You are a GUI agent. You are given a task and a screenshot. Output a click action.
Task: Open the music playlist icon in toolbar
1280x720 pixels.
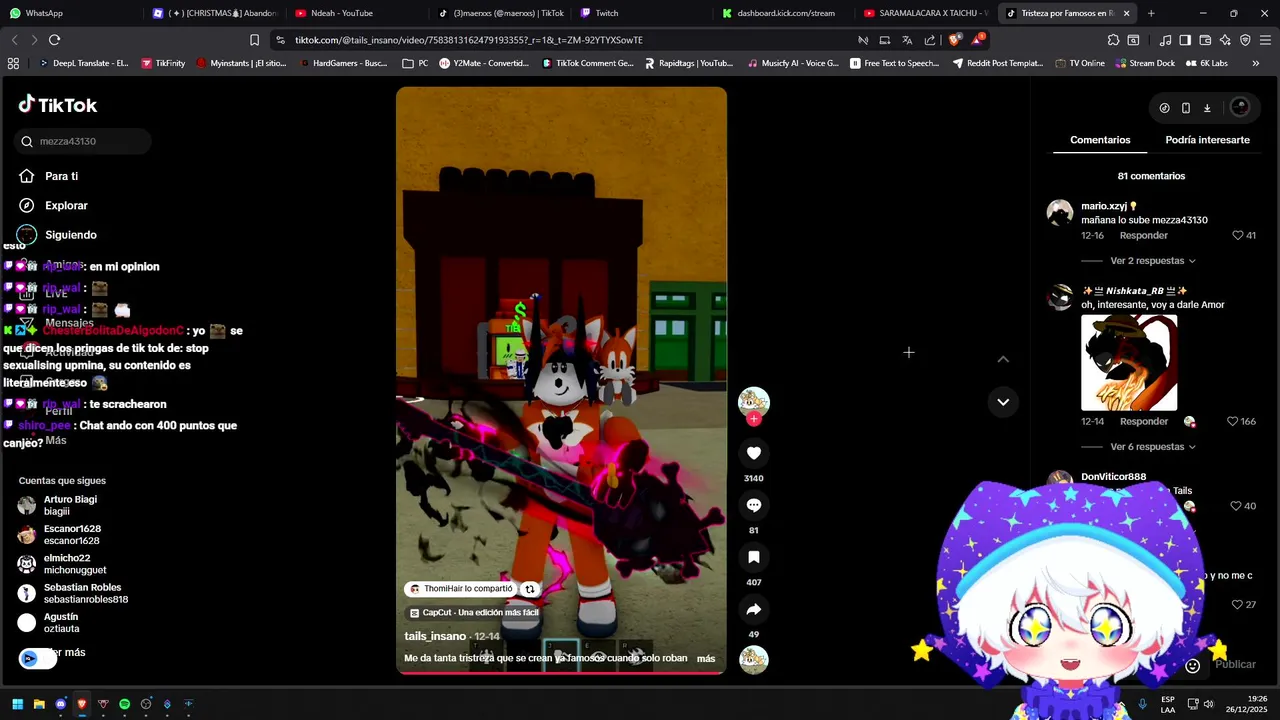[x=1165, y=40]
